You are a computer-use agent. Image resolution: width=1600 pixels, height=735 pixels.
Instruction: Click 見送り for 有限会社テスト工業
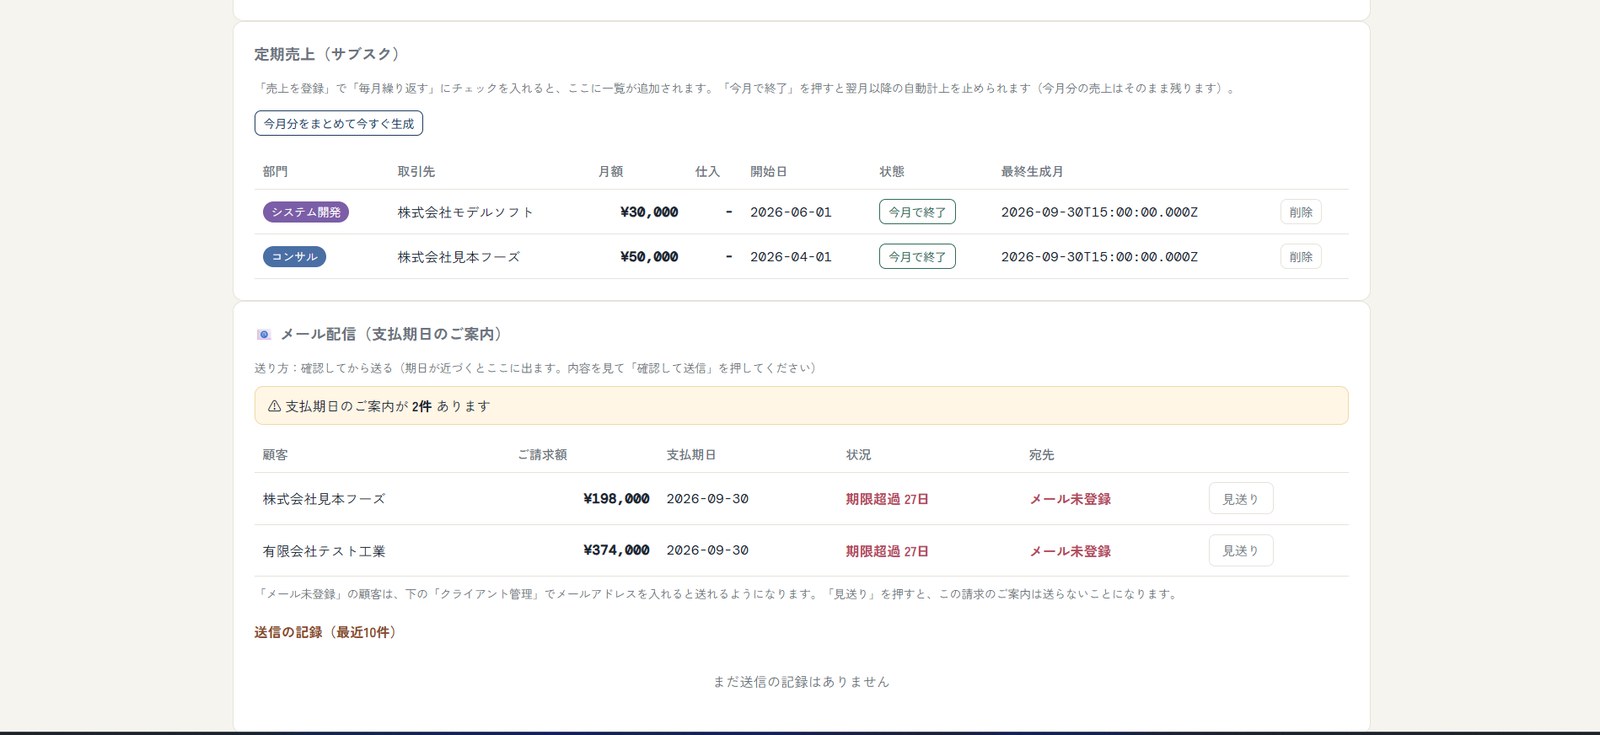coord(1241,551)
